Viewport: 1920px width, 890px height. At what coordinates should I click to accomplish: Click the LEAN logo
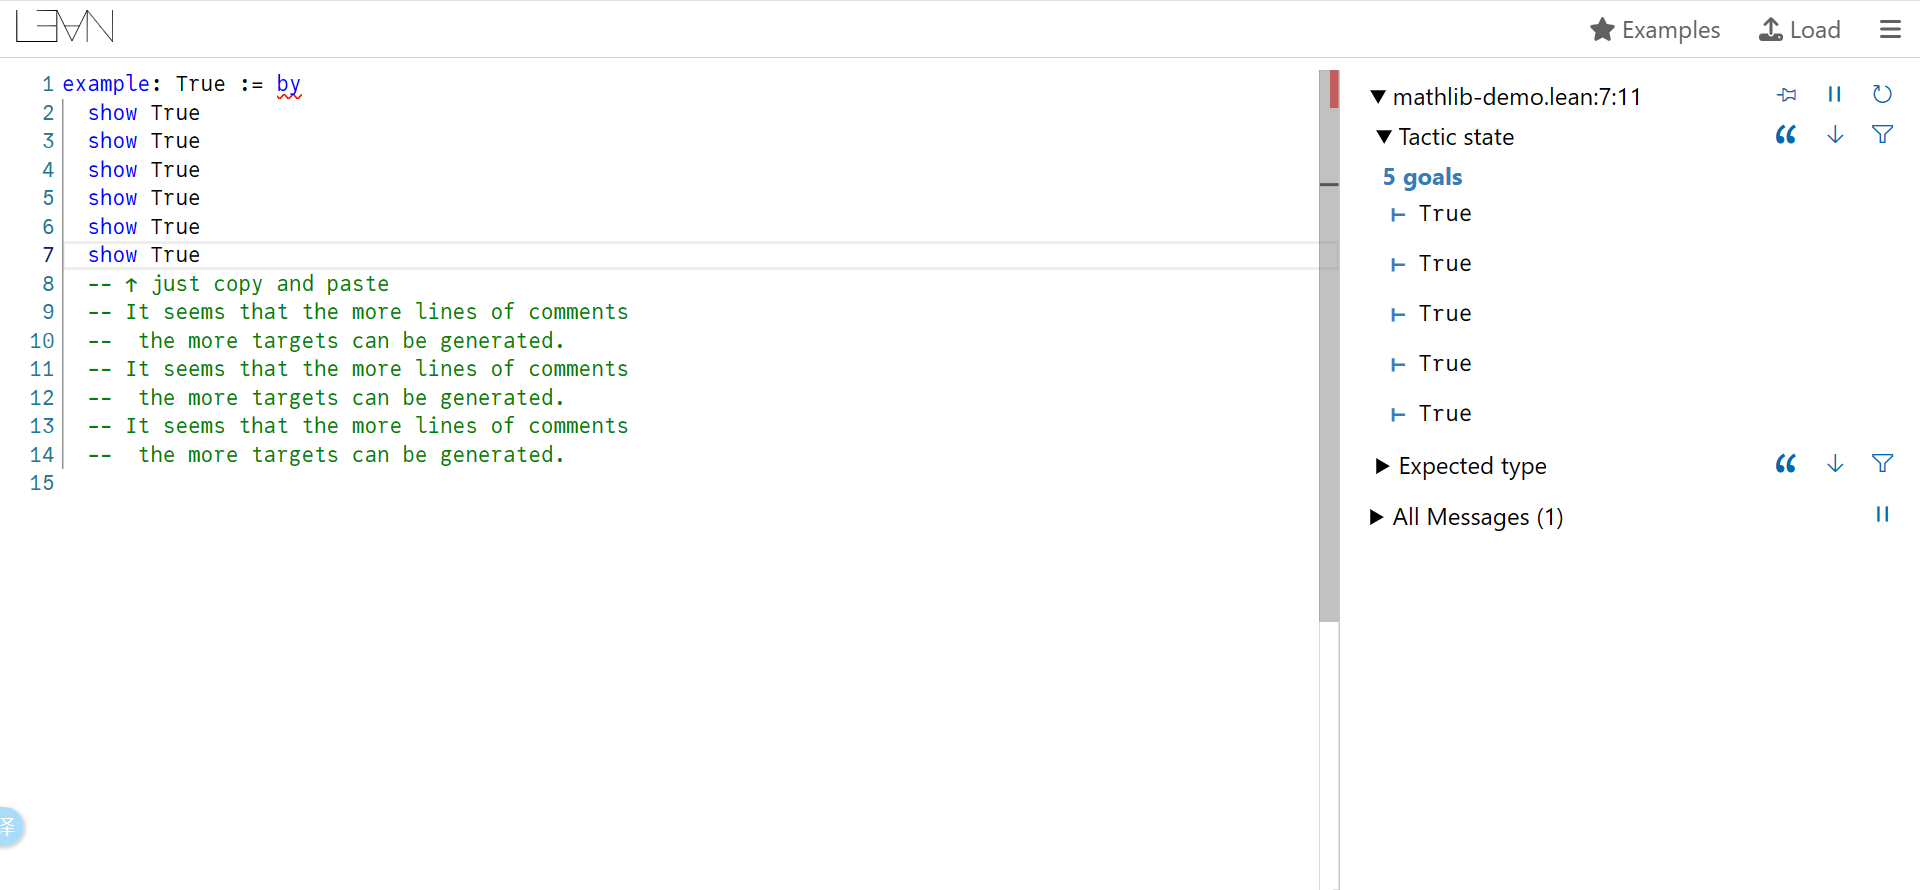pos(65,27)
